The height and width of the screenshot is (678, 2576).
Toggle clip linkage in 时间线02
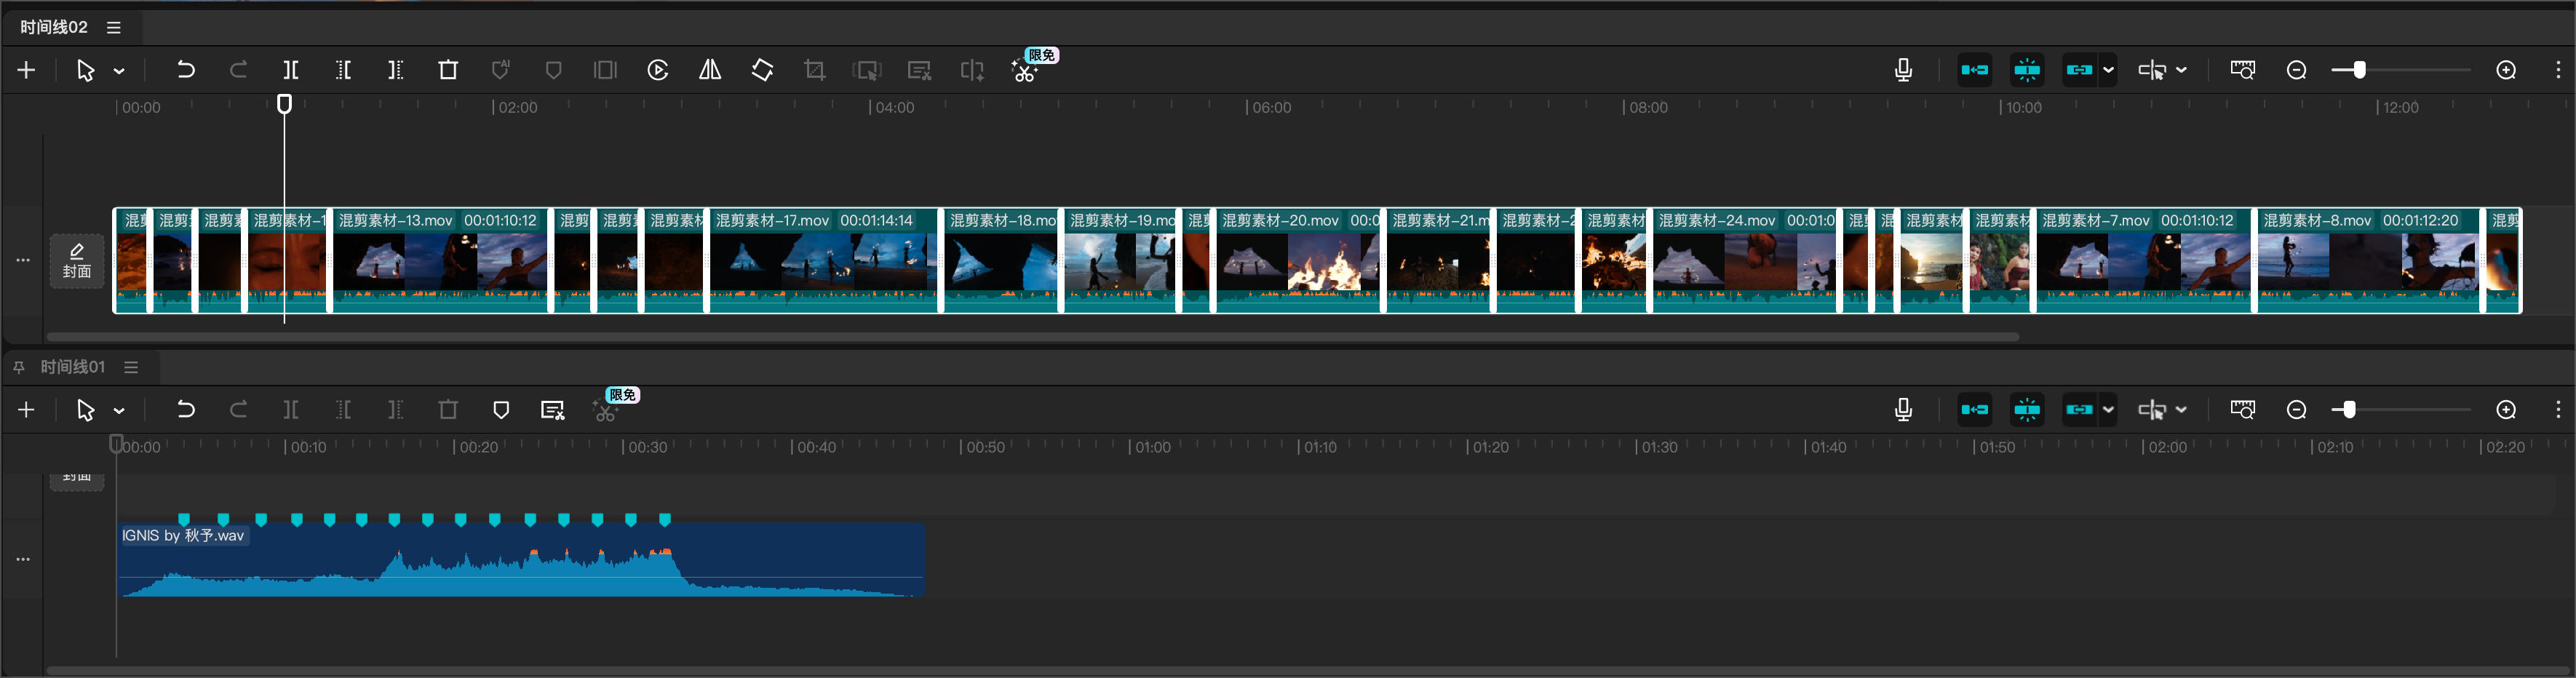click(x=2080, y=70)
